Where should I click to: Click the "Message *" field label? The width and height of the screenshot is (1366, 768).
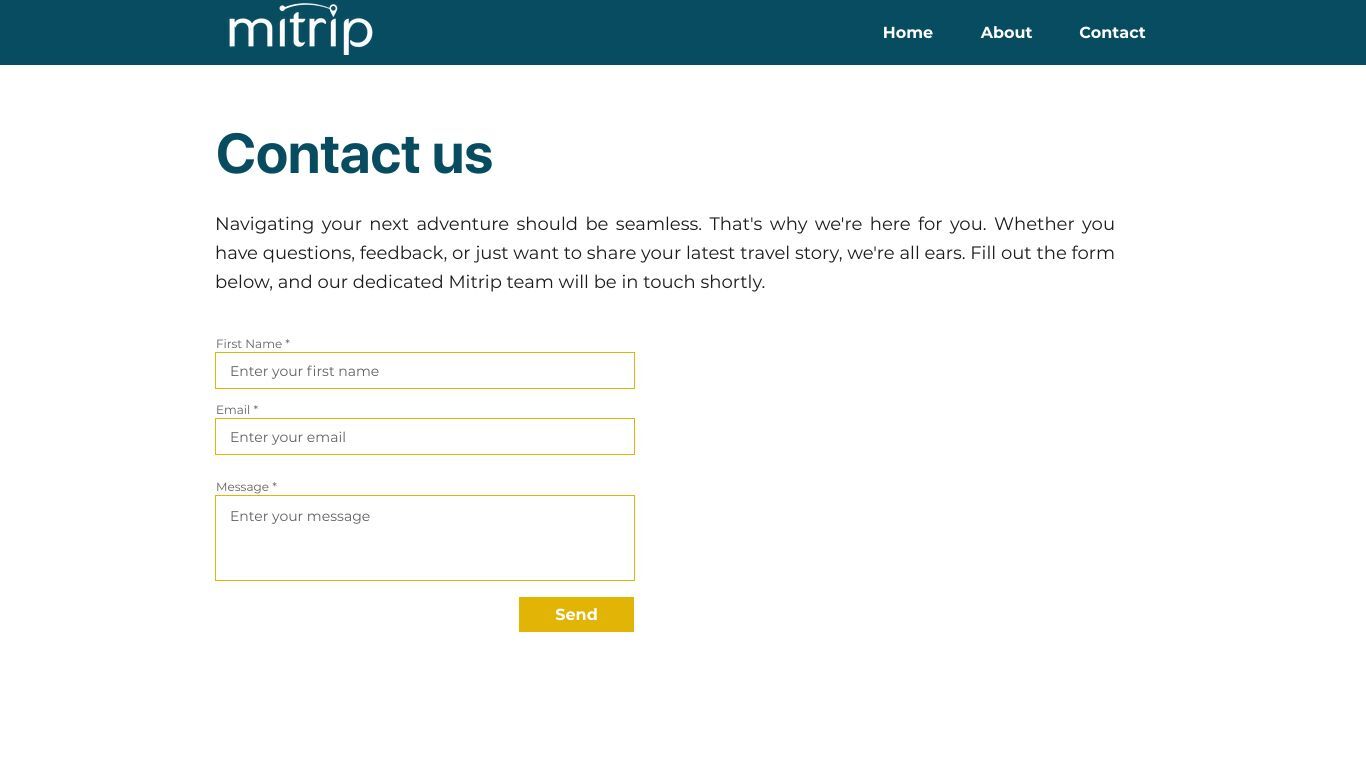(246, 486)
